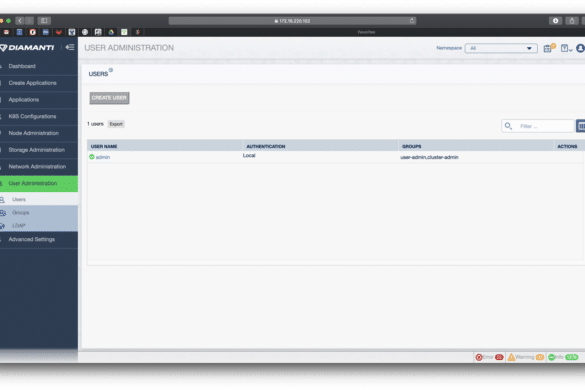This screenshot has width=585, height=390.
Task: Open Node Administration in the sidebar
Action: pos(39,133)
